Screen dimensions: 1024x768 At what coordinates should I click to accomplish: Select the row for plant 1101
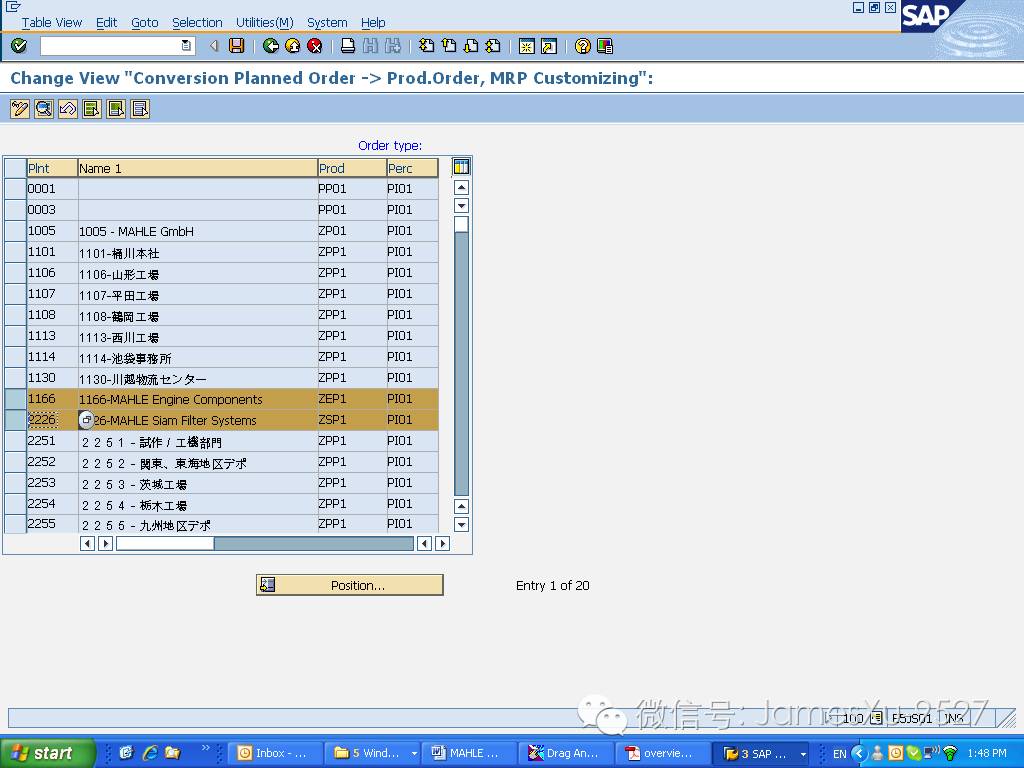[15, 251]
